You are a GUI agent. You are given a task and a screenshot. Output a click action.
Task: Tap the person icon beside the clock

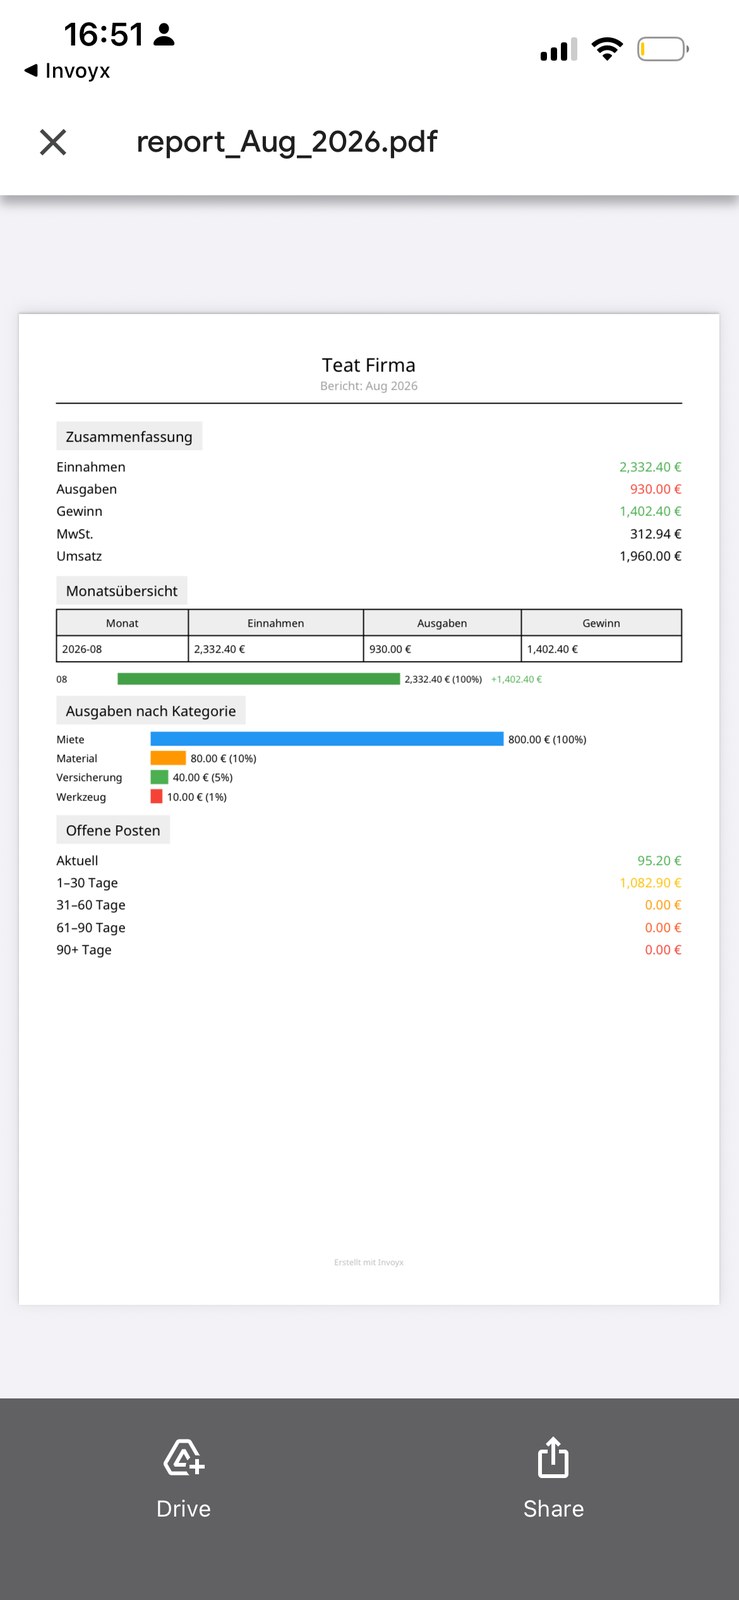pos(165,35)
